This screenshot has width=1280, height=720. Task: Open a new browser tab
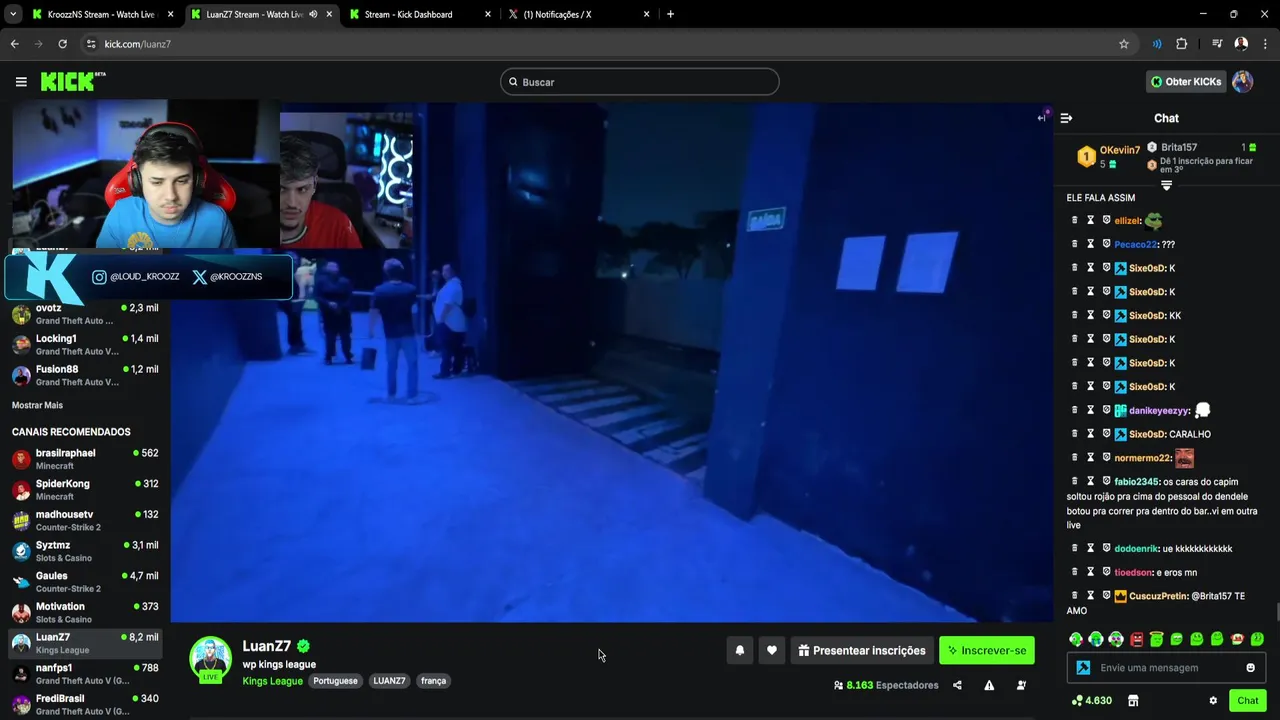pyautogui.click(x=670, y=14)
